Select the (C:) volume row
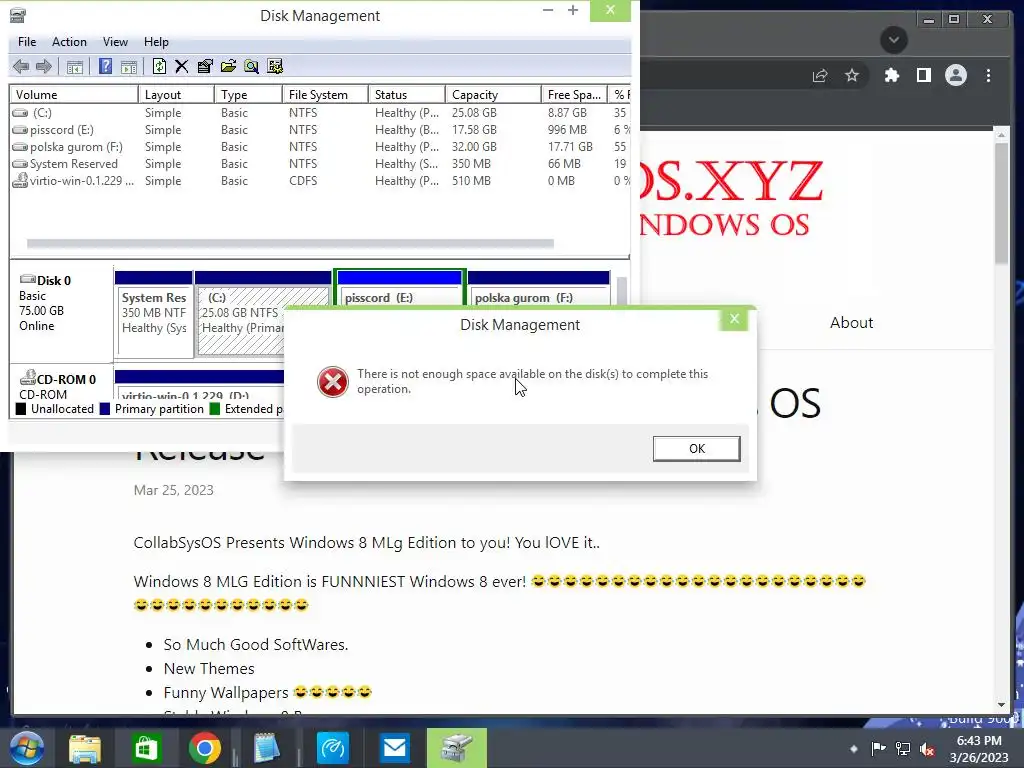Image resolution: width=1024 pixels, height=768 pixels. tap(320, 113)
